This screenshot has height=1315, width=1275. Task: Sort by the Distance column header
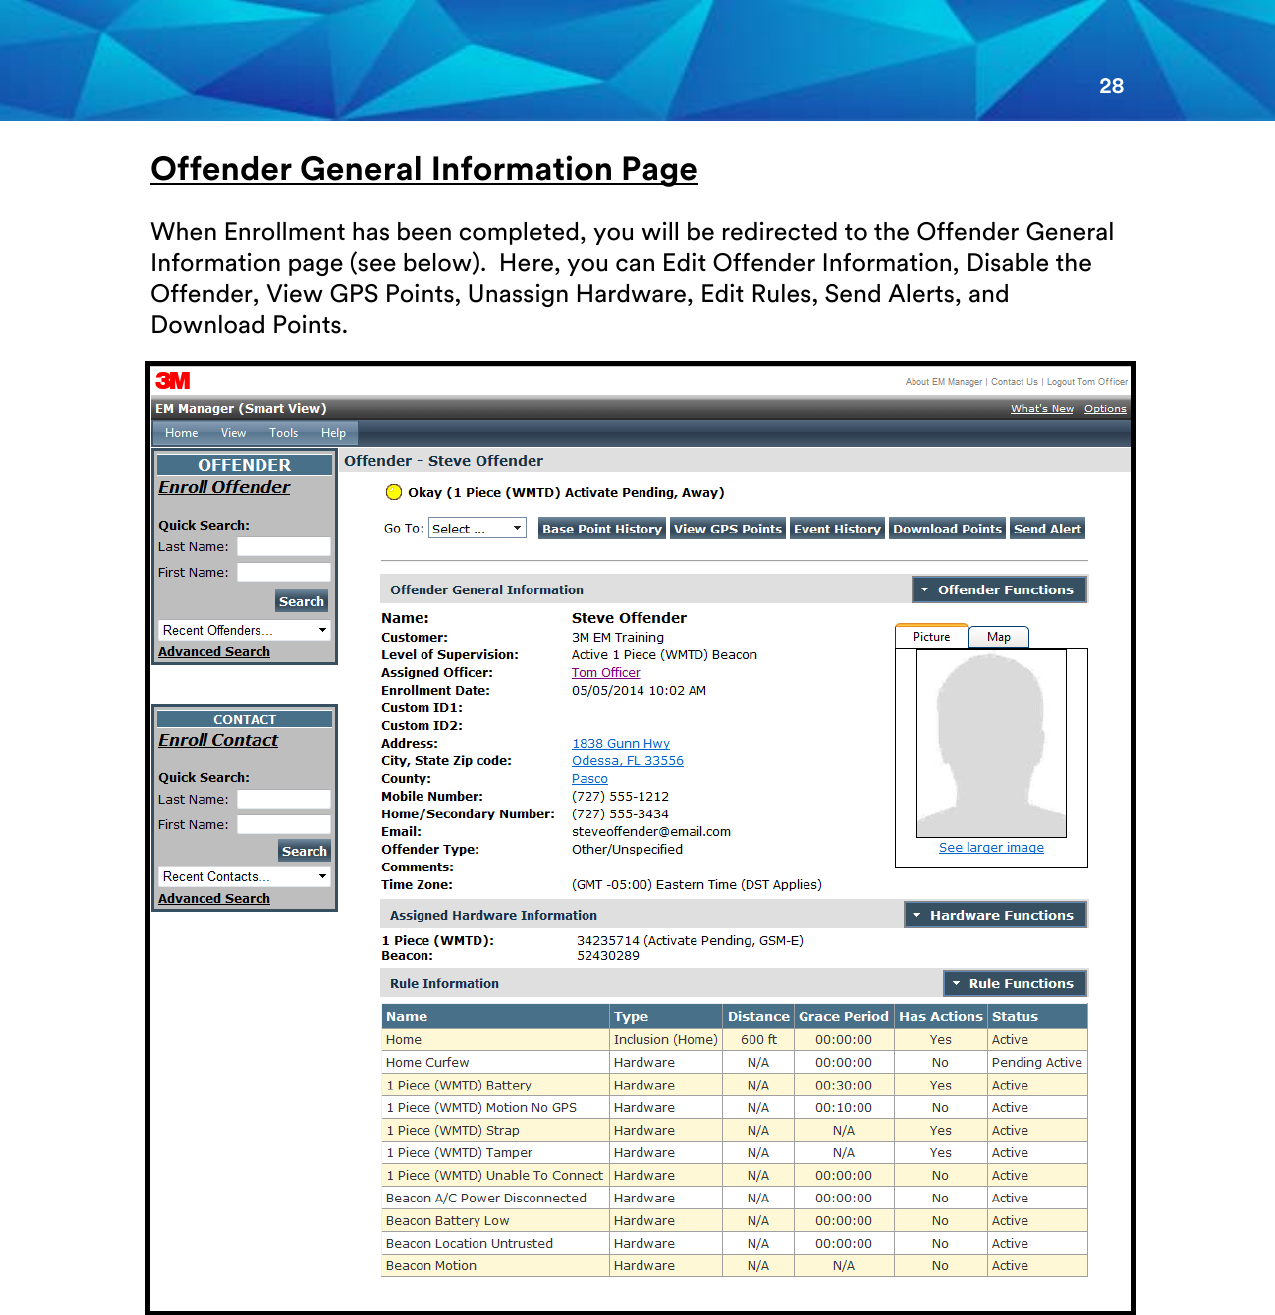click(x=758, y=1016)
